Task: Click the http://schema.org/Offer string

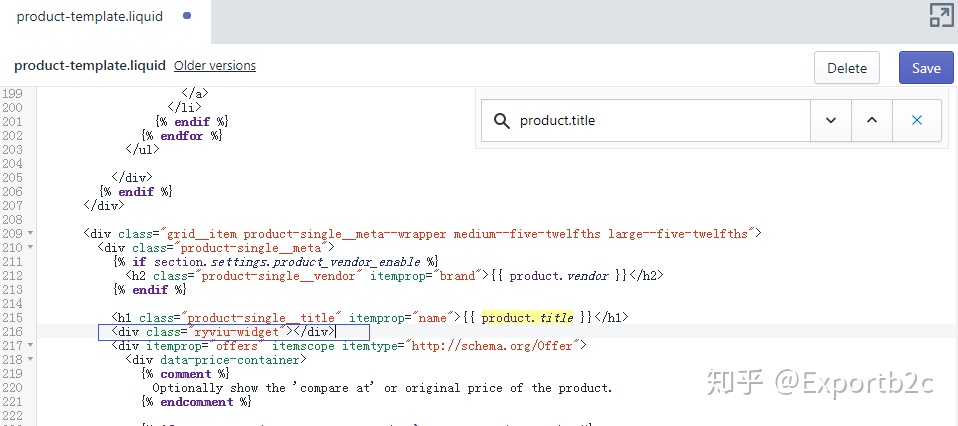Action: coord(491,346)
